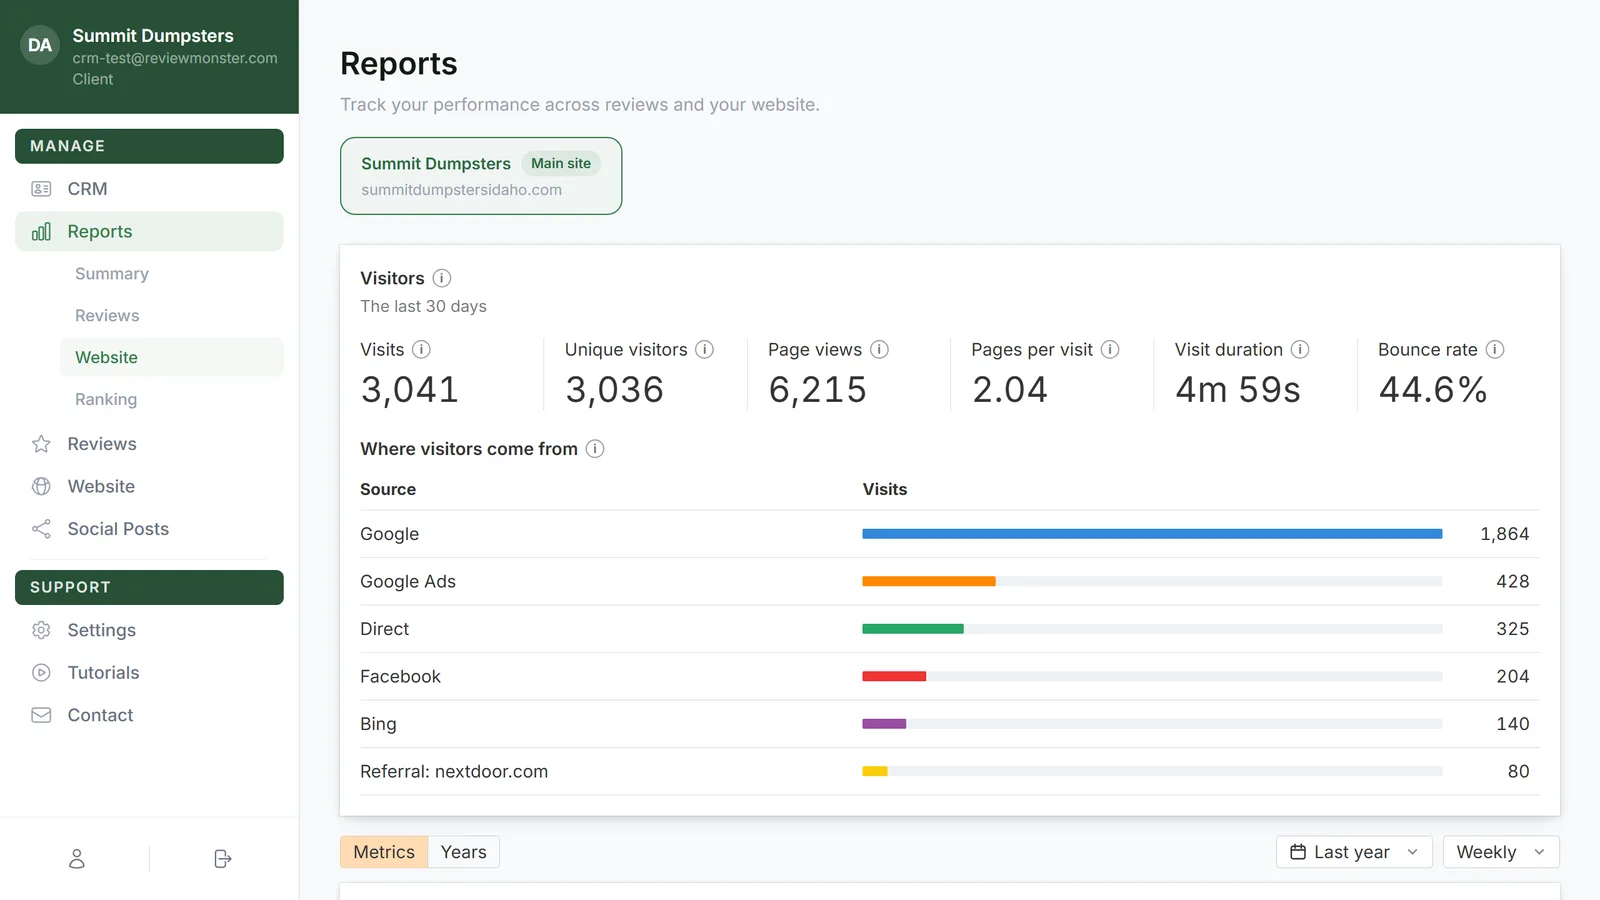1600x900 pixels.
Task: Select the Website report sub-item
Action: pyautogui.click(x=172, y=357)
